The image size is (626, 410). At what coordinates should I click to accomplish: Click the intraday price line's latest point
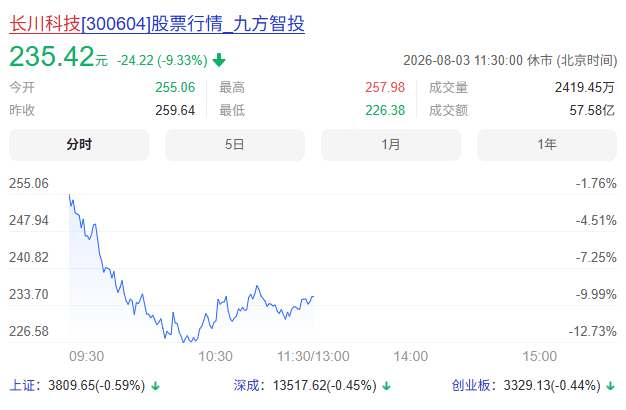[313, 297]
